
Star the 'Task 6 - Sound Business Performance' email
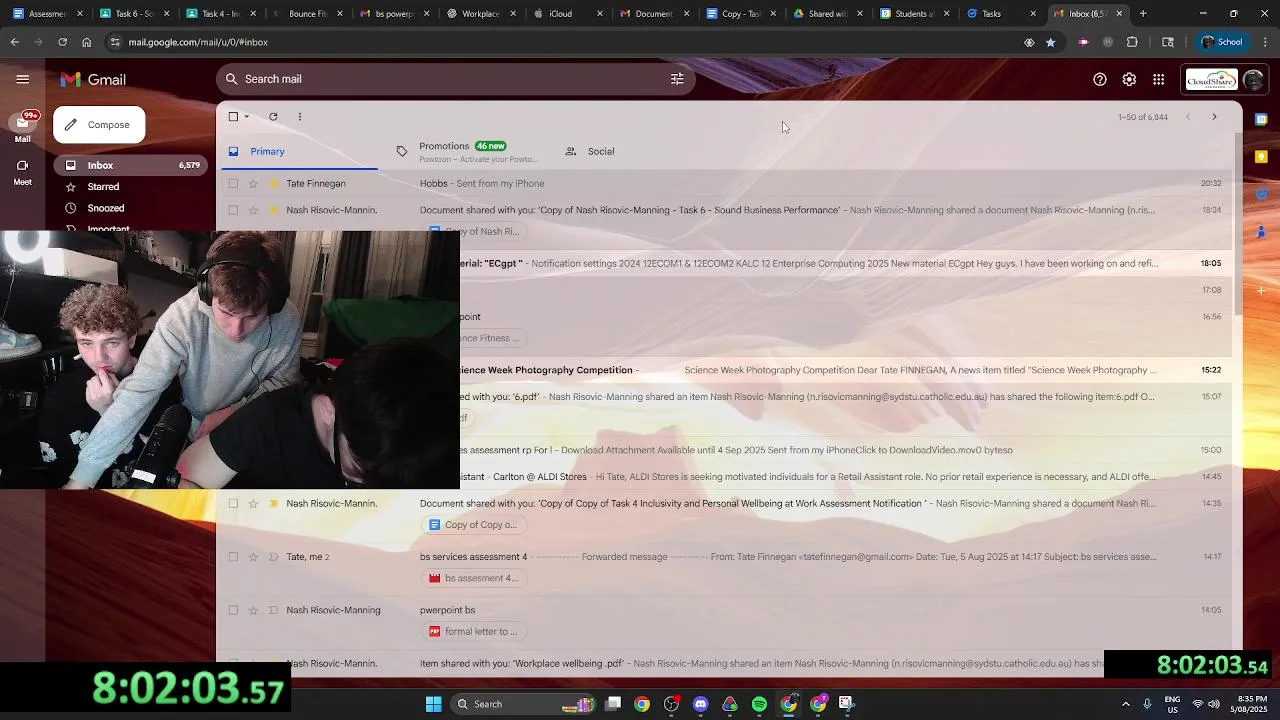tap(253, 210)
